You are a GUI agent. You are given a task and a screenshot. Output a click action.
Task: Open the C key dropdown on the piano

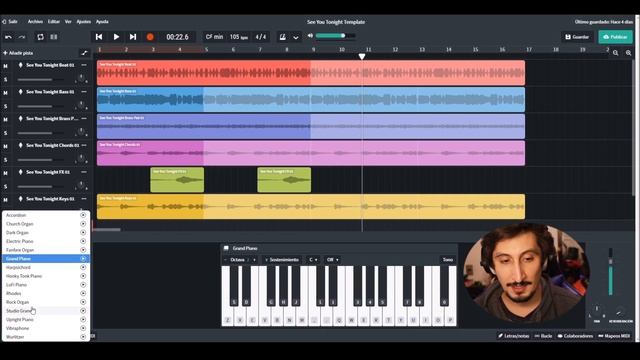pyautogui.click(x=313, y=260)
